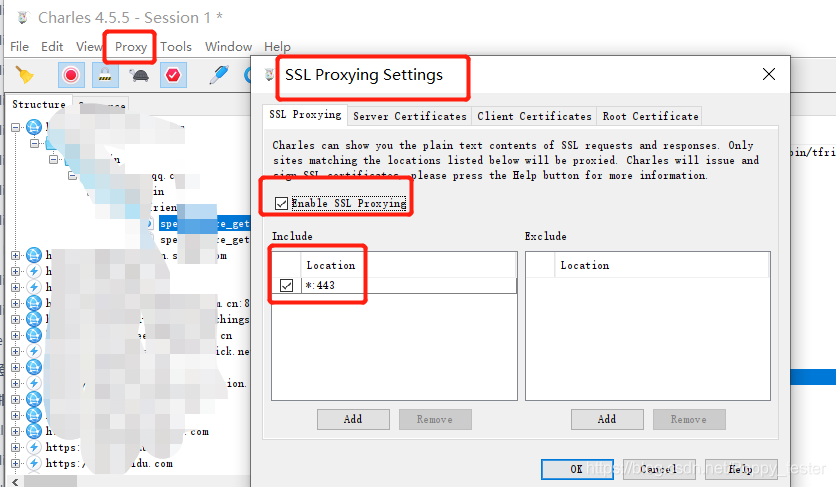836x487 pixels.
Task: Close the SSL Proxying Settings dialog
Action: (769, 74)
